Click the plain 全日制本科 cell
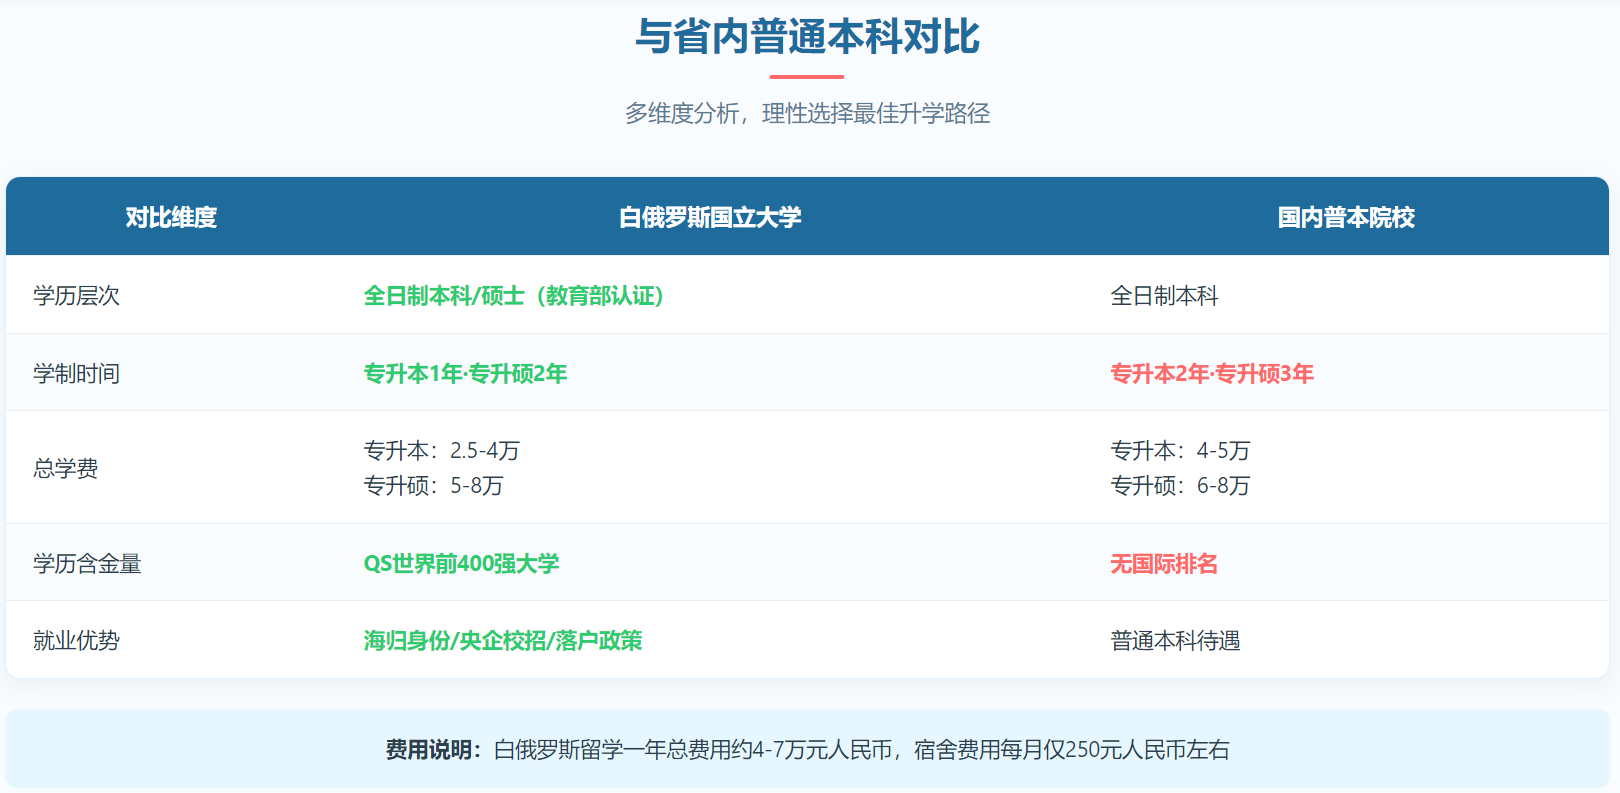 pos(1164,296)
